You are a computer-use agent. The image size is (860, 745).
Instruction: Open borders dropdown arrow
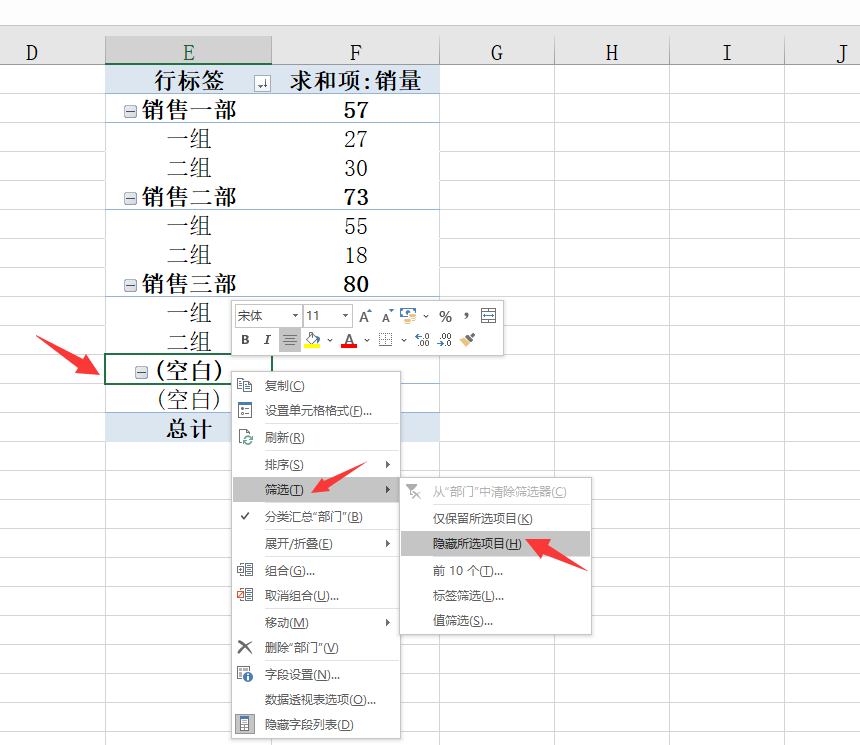[x=404, y=341]
